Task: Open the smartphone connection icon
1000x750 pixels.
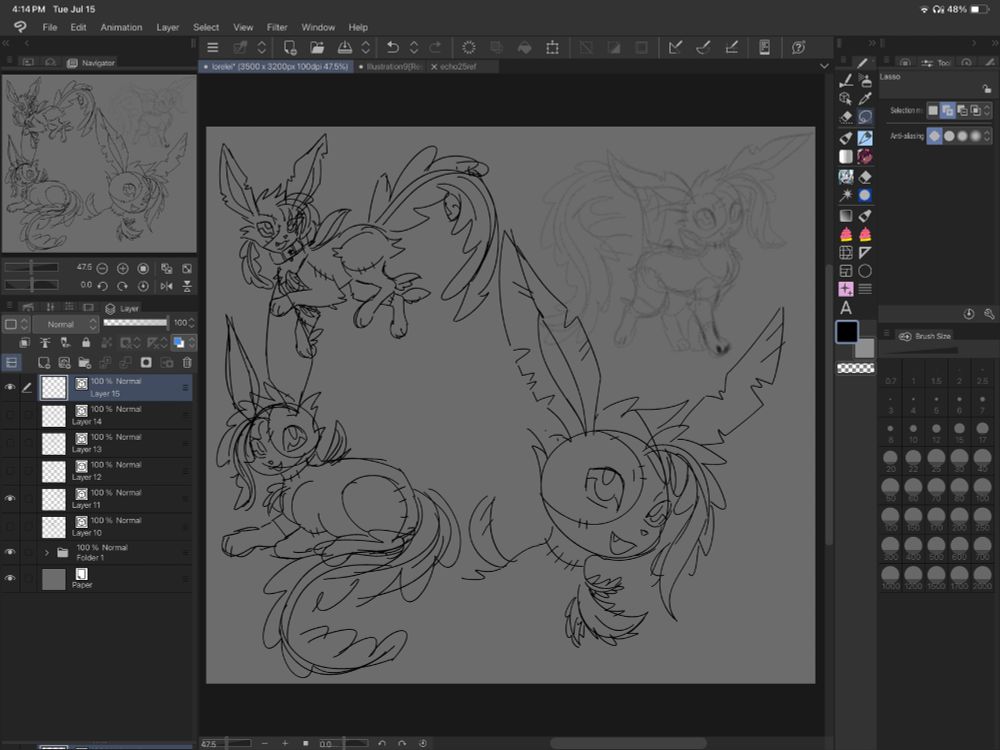Action: pos(764,47)
